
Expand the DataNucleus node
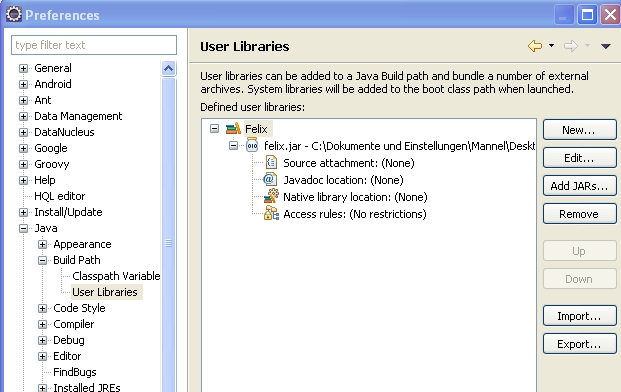coord(23,132)
